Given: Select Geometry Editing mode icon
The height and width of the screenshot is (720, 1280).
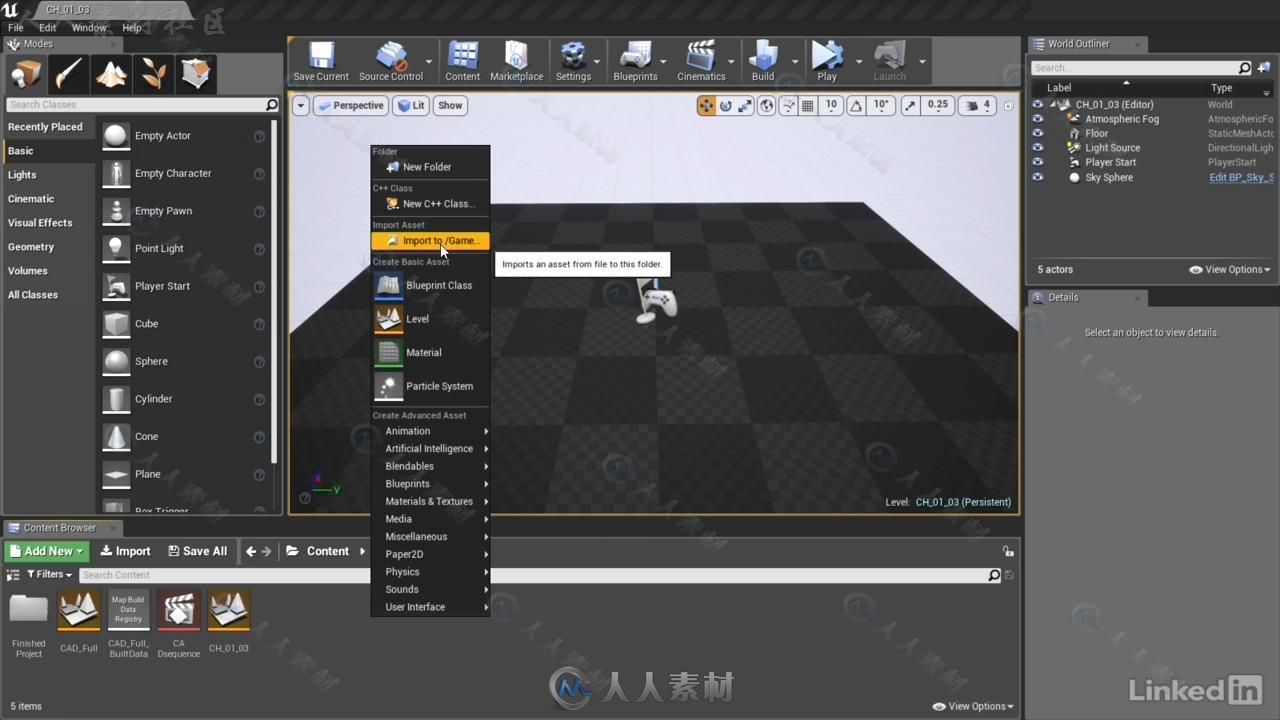Looking at the screenshot, I should [x=196, y=74].
